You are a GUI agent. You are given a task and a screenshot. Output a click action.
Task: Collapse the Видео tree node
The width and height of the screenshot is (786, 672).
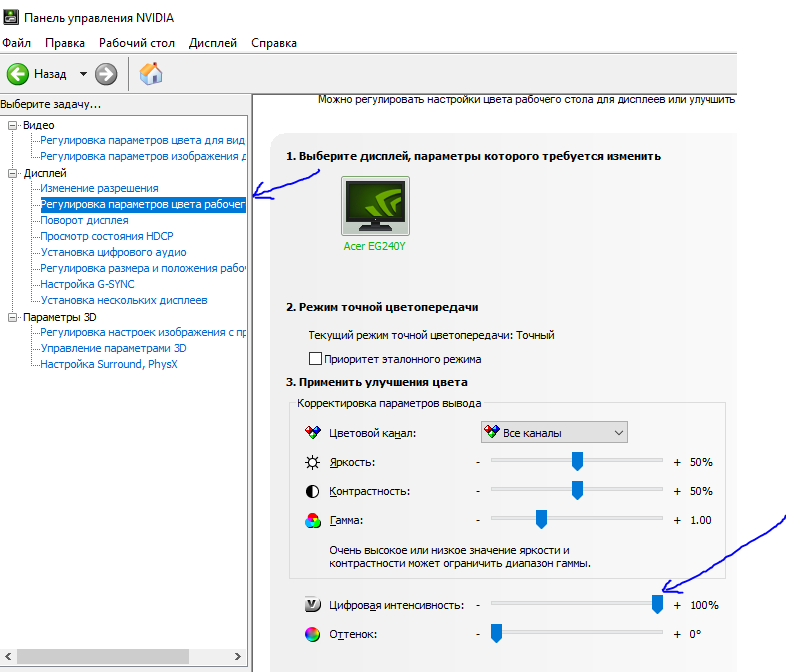13,125
